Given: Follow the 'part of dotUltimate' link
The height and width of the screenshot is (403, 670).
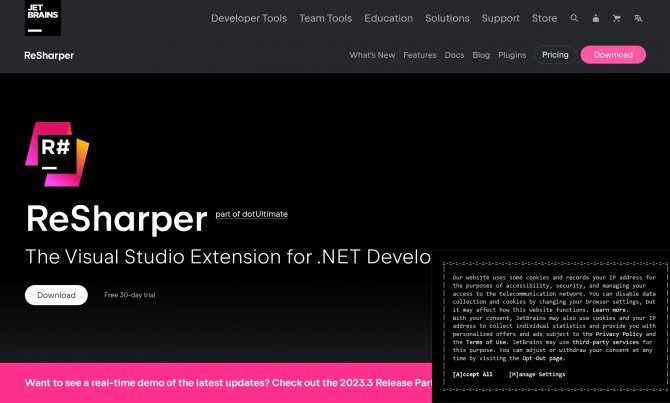Looking at the screenshot, I should [x=252, y=214].
